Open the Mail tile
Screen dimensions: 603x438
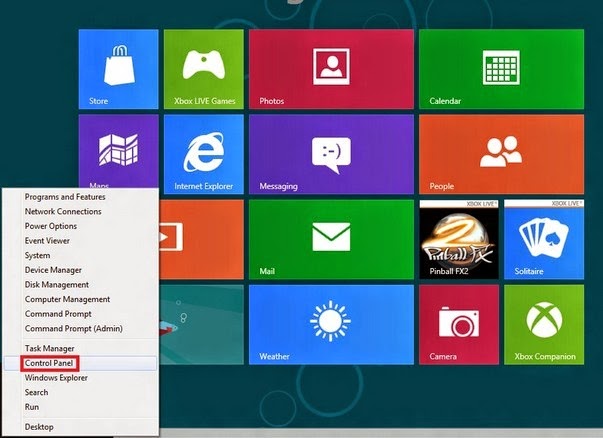coord(331,240)
